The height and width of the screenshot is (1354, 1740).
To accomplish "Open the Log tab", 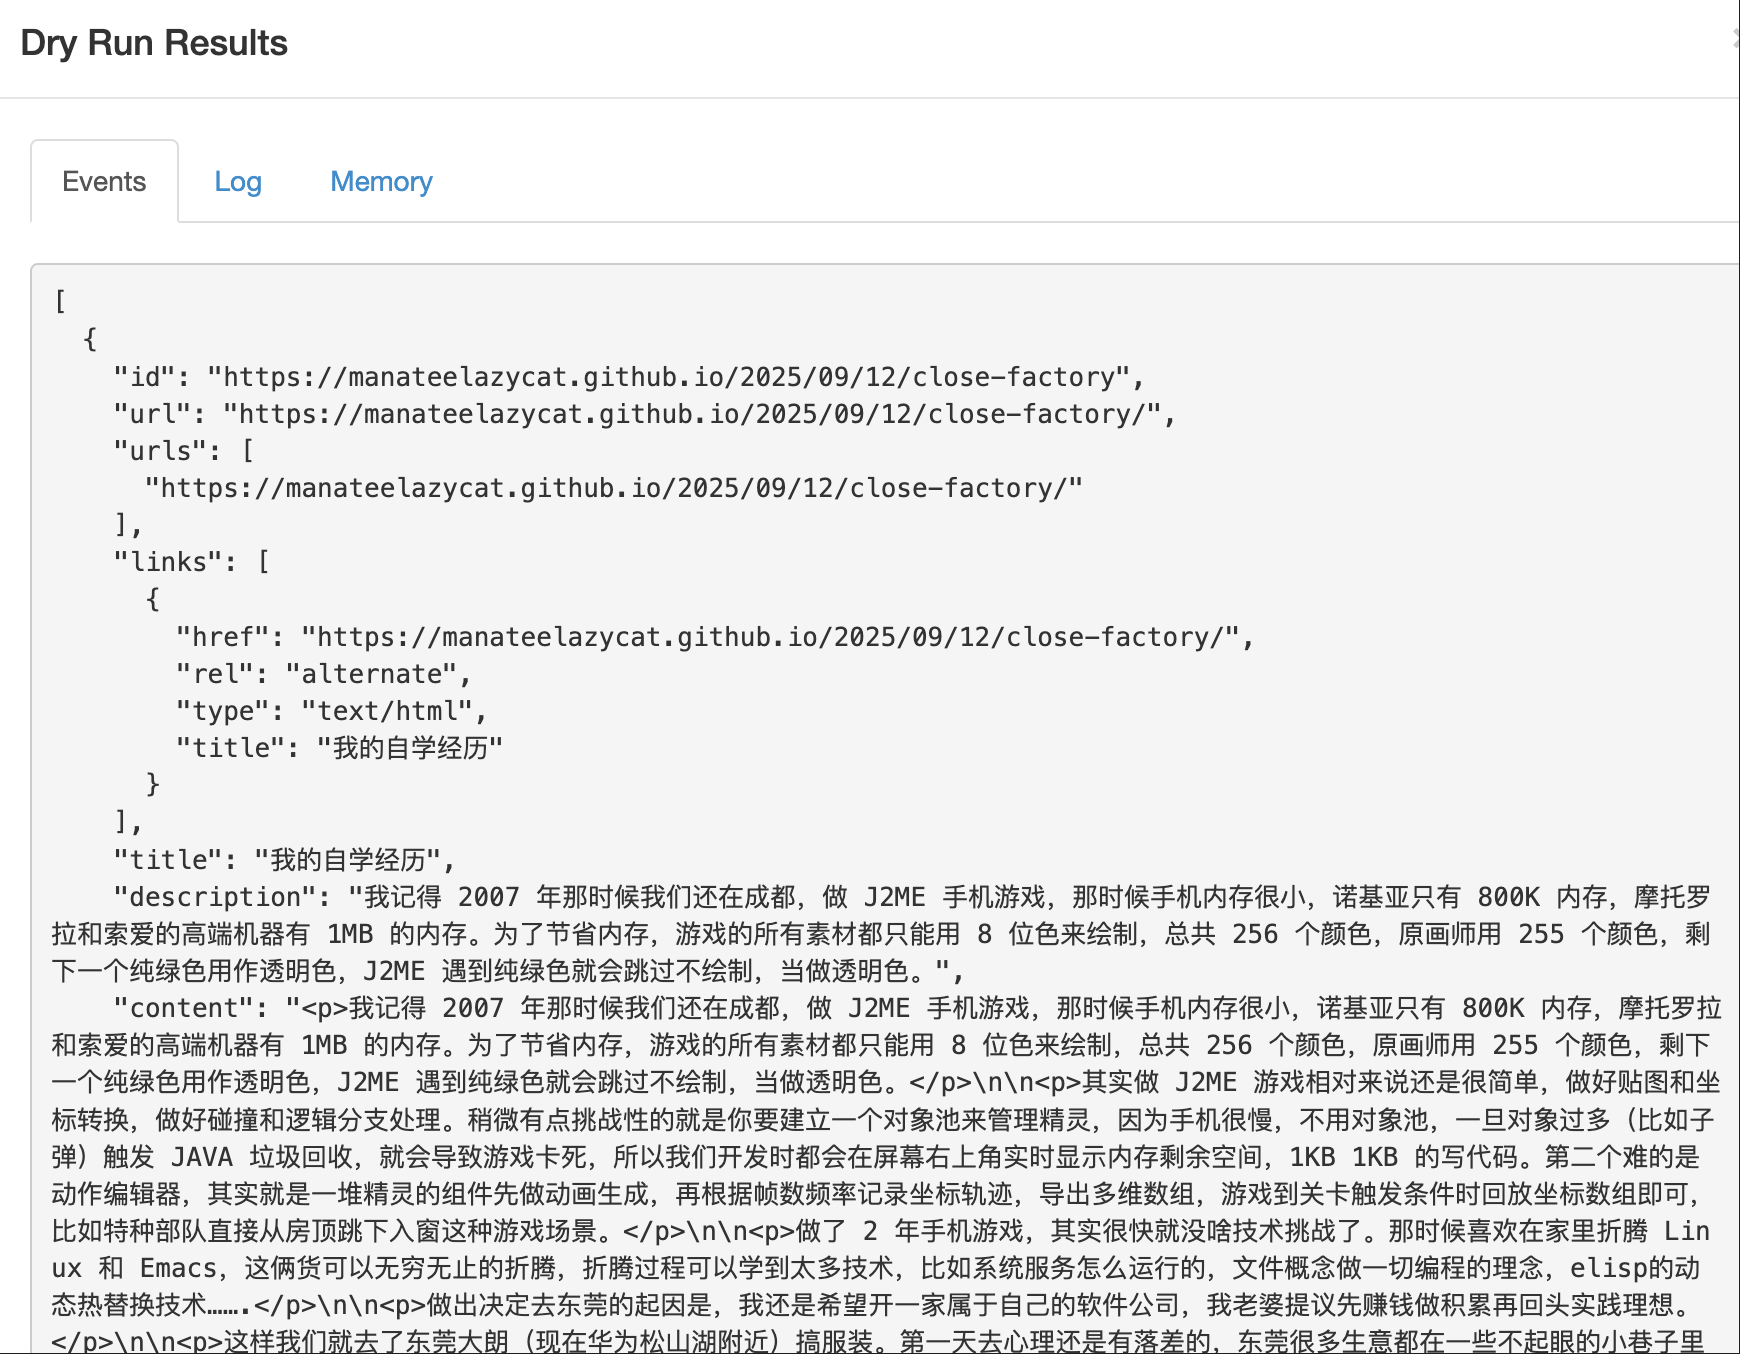I will (238, 181).
